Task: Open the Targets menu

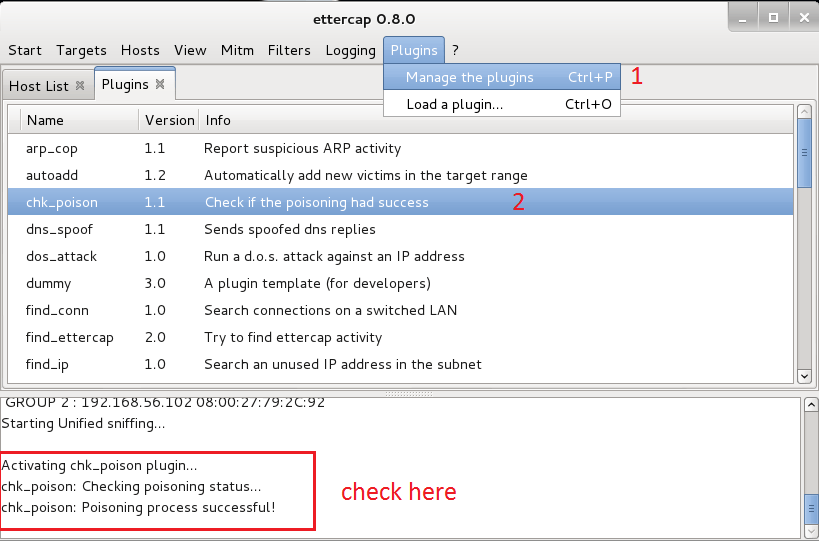Action: pos(81,50)
